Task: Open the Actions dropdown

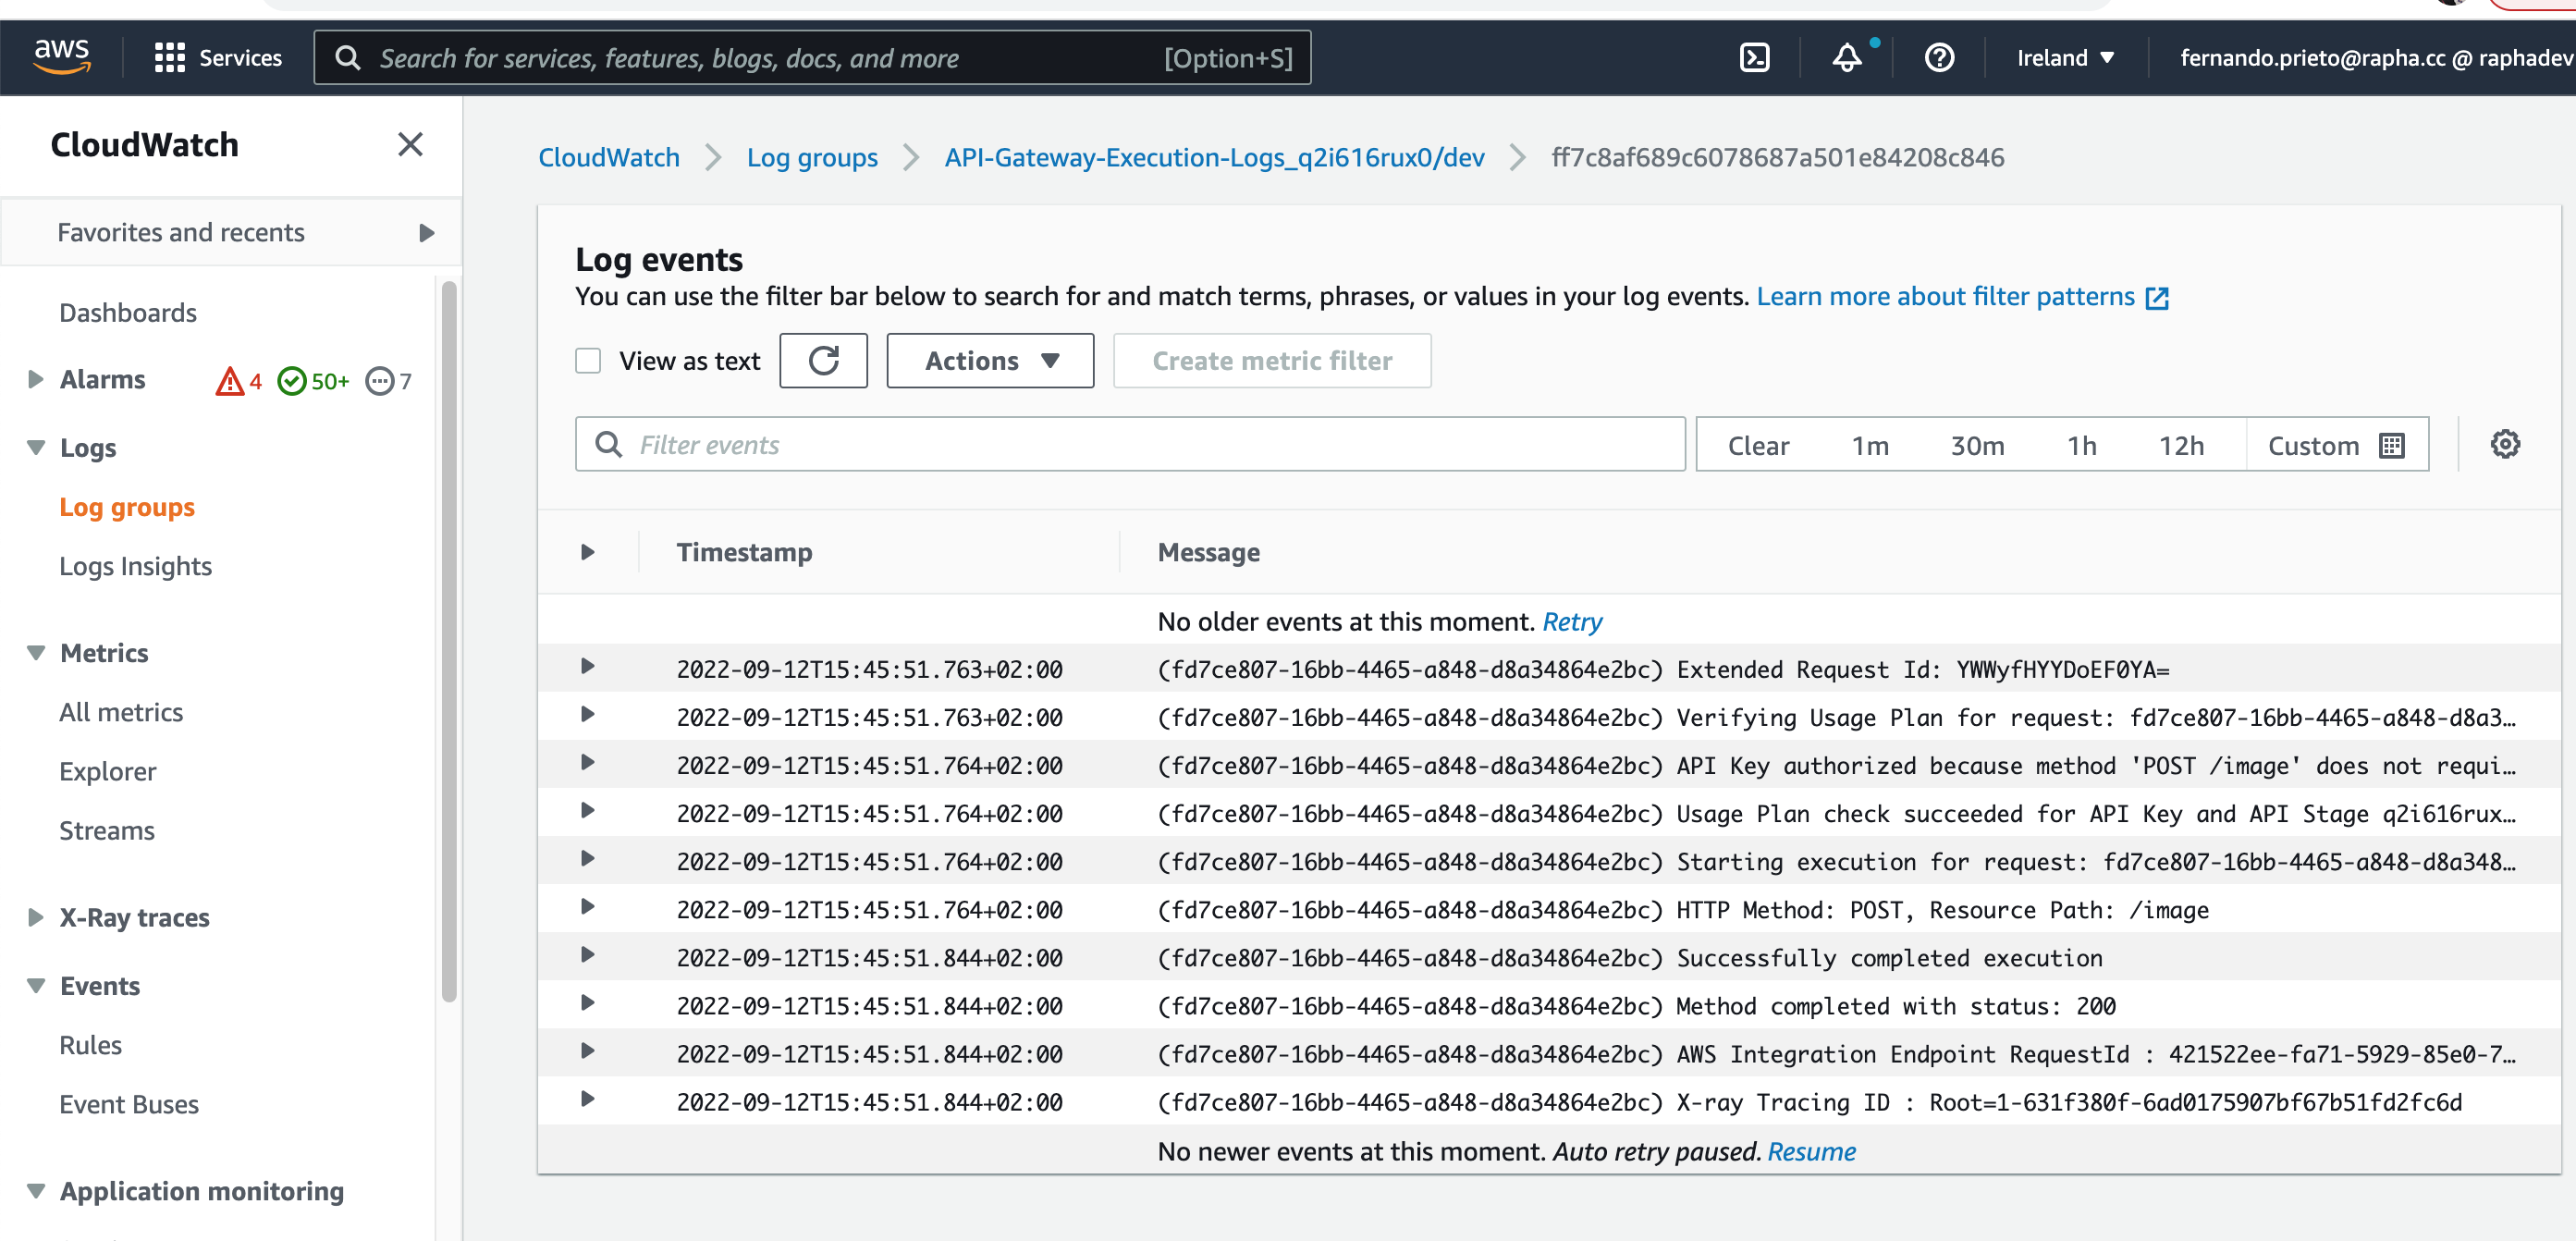Action: pyautogui.click(x=989, y=360)
